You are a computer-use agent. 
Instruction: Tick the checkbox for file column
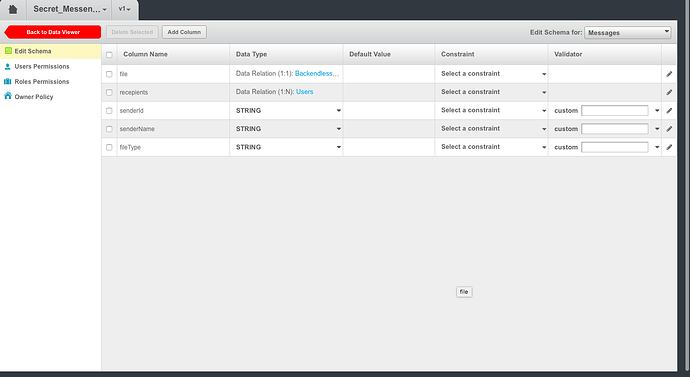tap(109, 74)
